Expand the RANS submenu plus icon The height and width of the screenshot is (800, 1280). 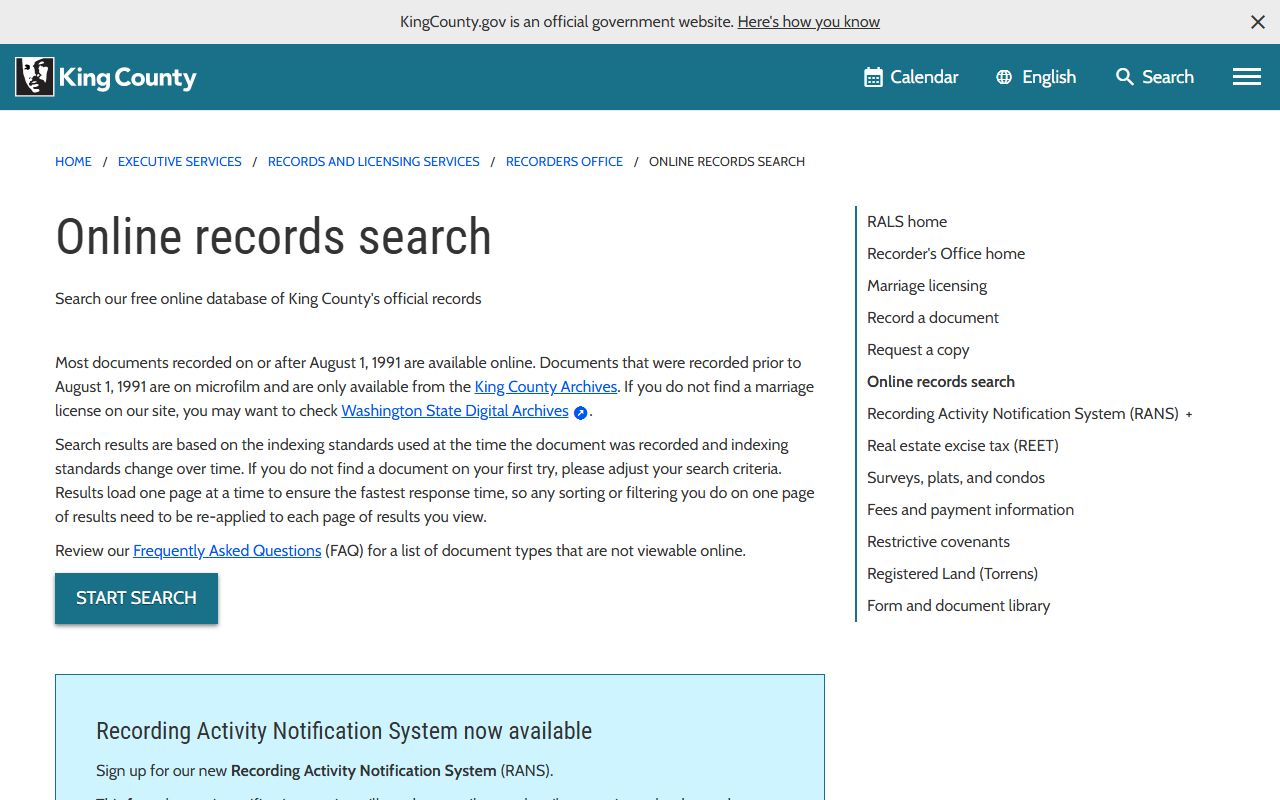tap(1189, 414)
